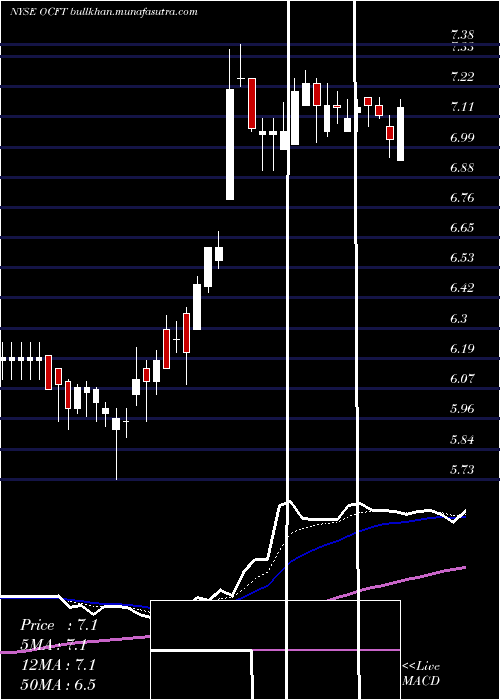Click the 6.65 price axis label
500x700 pixels.
tap(462, 228)
